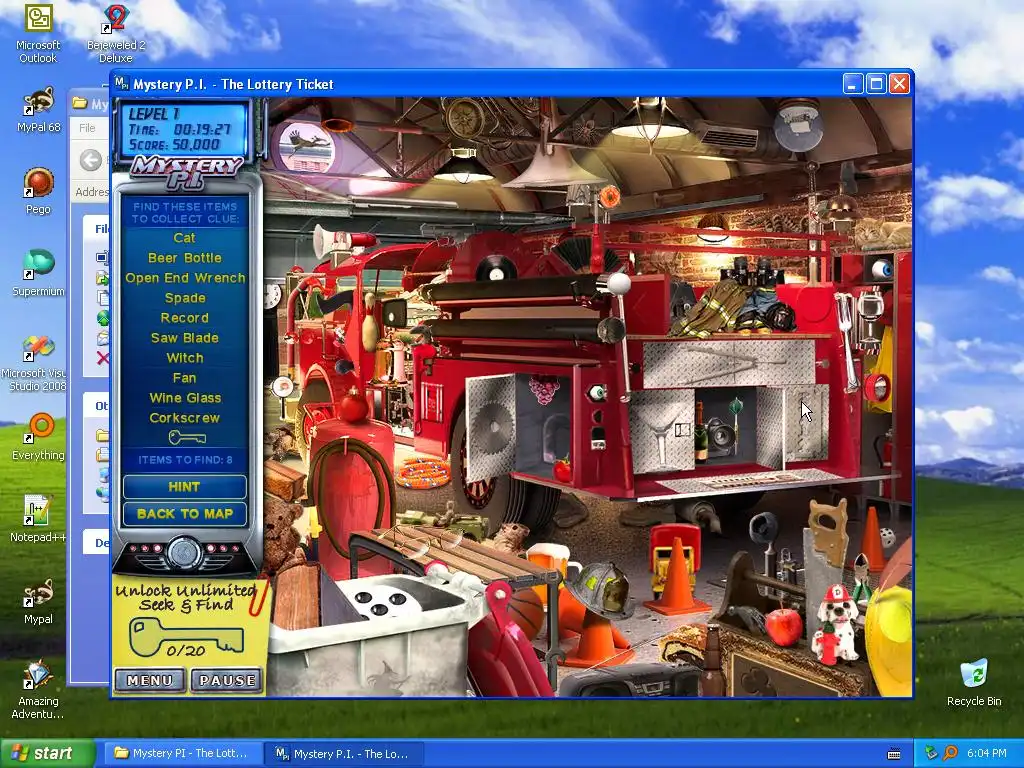Viewport: 1024px width, 768px height.
Task: Select 'Saw Blade' in the item list
Action: [x=185, y=338]
